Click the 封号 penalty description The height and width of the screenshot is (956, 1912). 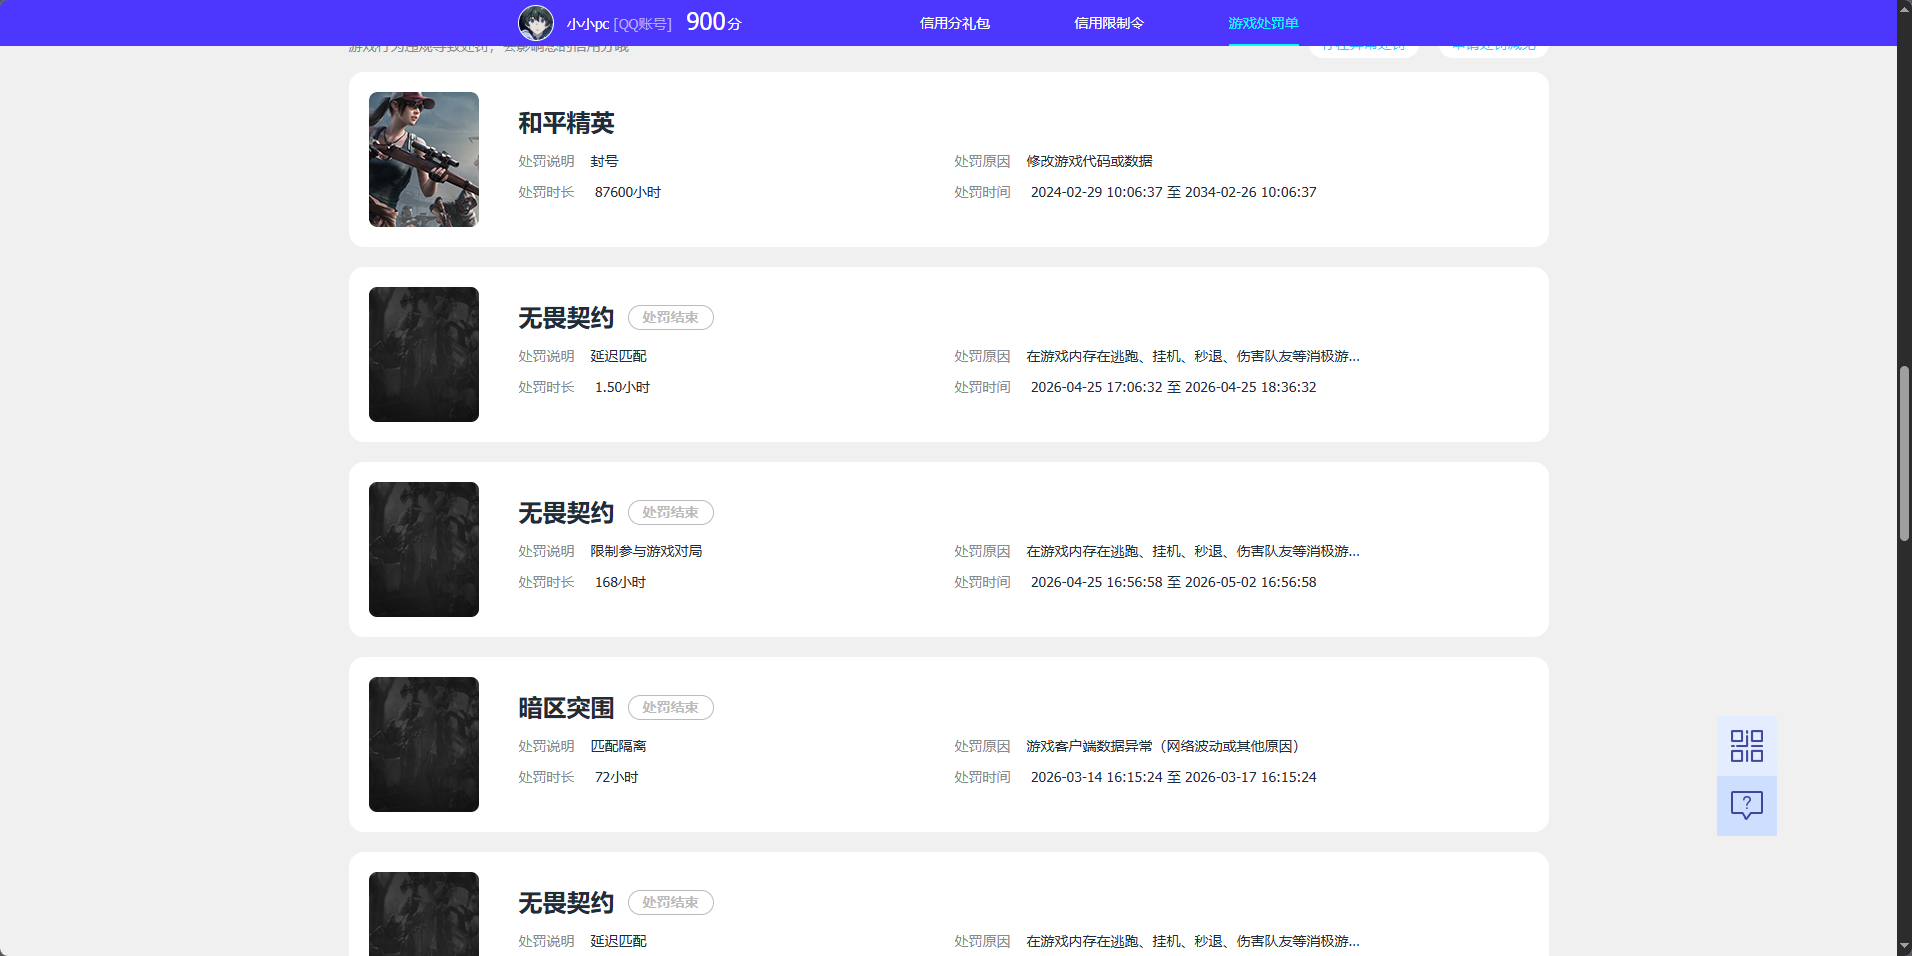click(x=604, y=161)
